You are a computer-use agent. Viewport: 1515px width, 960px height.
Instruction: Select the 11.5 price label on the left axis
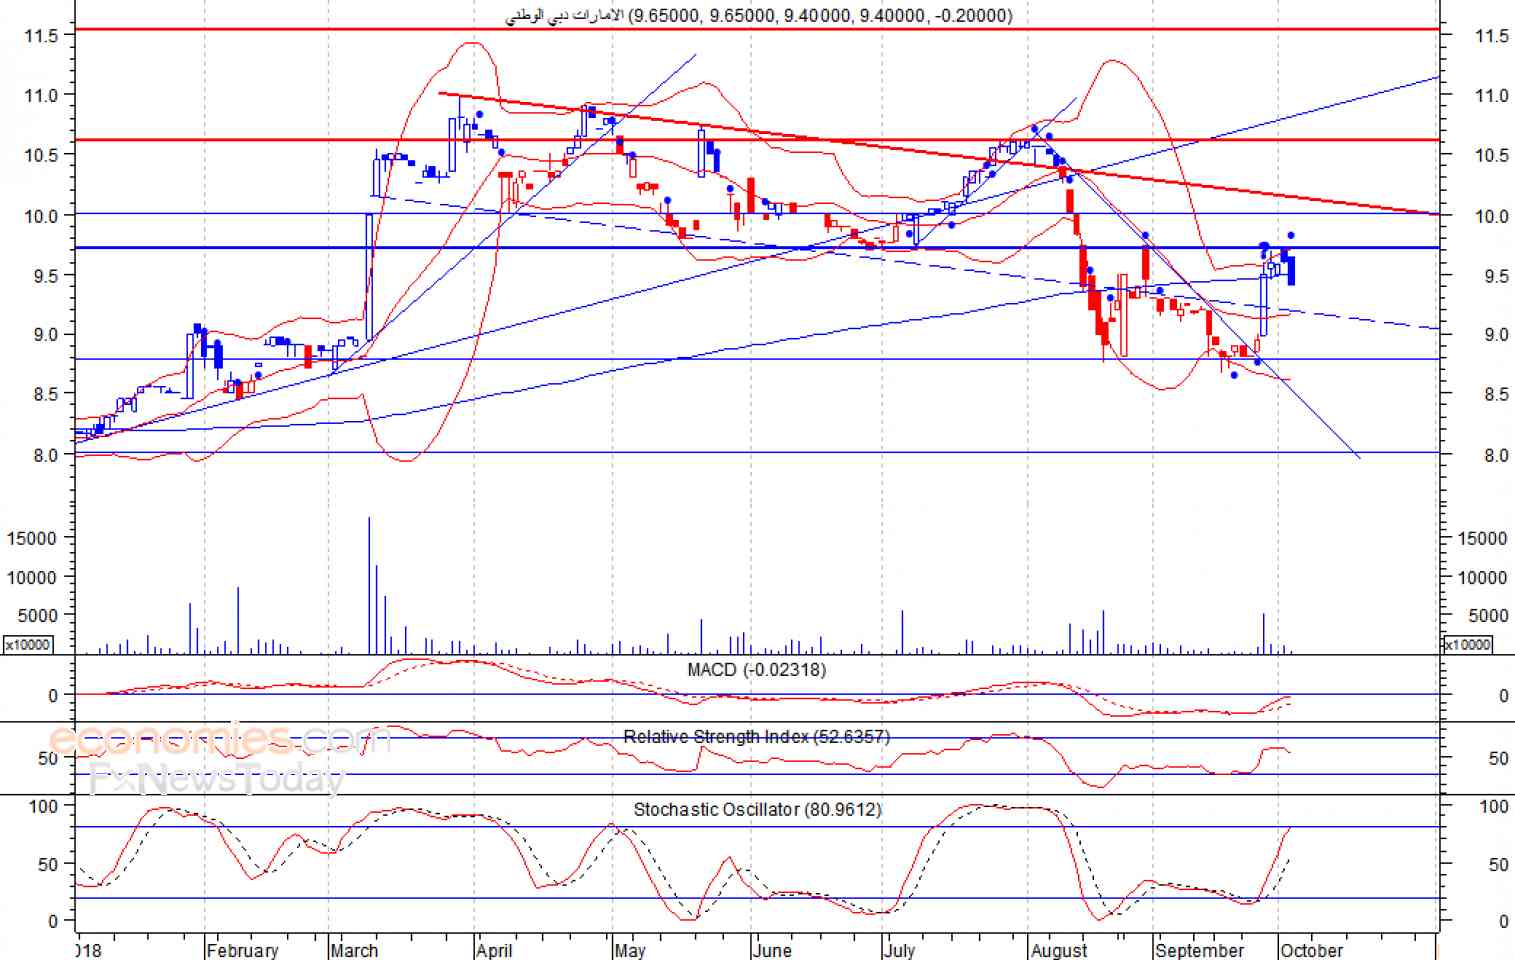41,35
